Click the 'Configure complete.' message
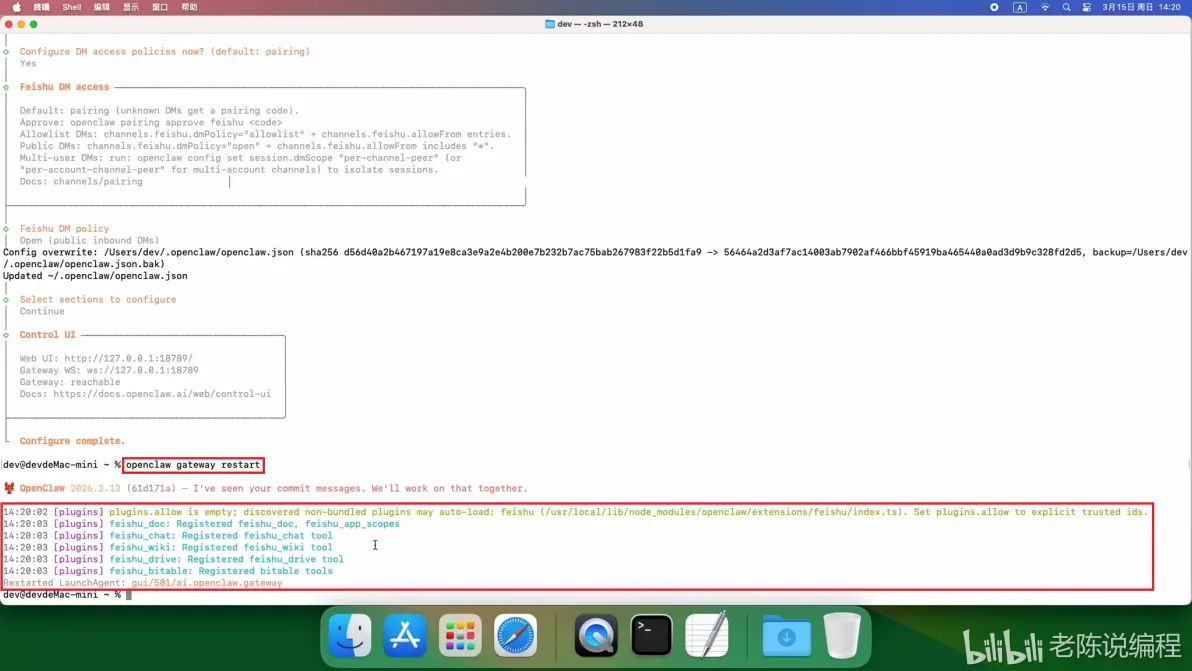 (72, 441)
